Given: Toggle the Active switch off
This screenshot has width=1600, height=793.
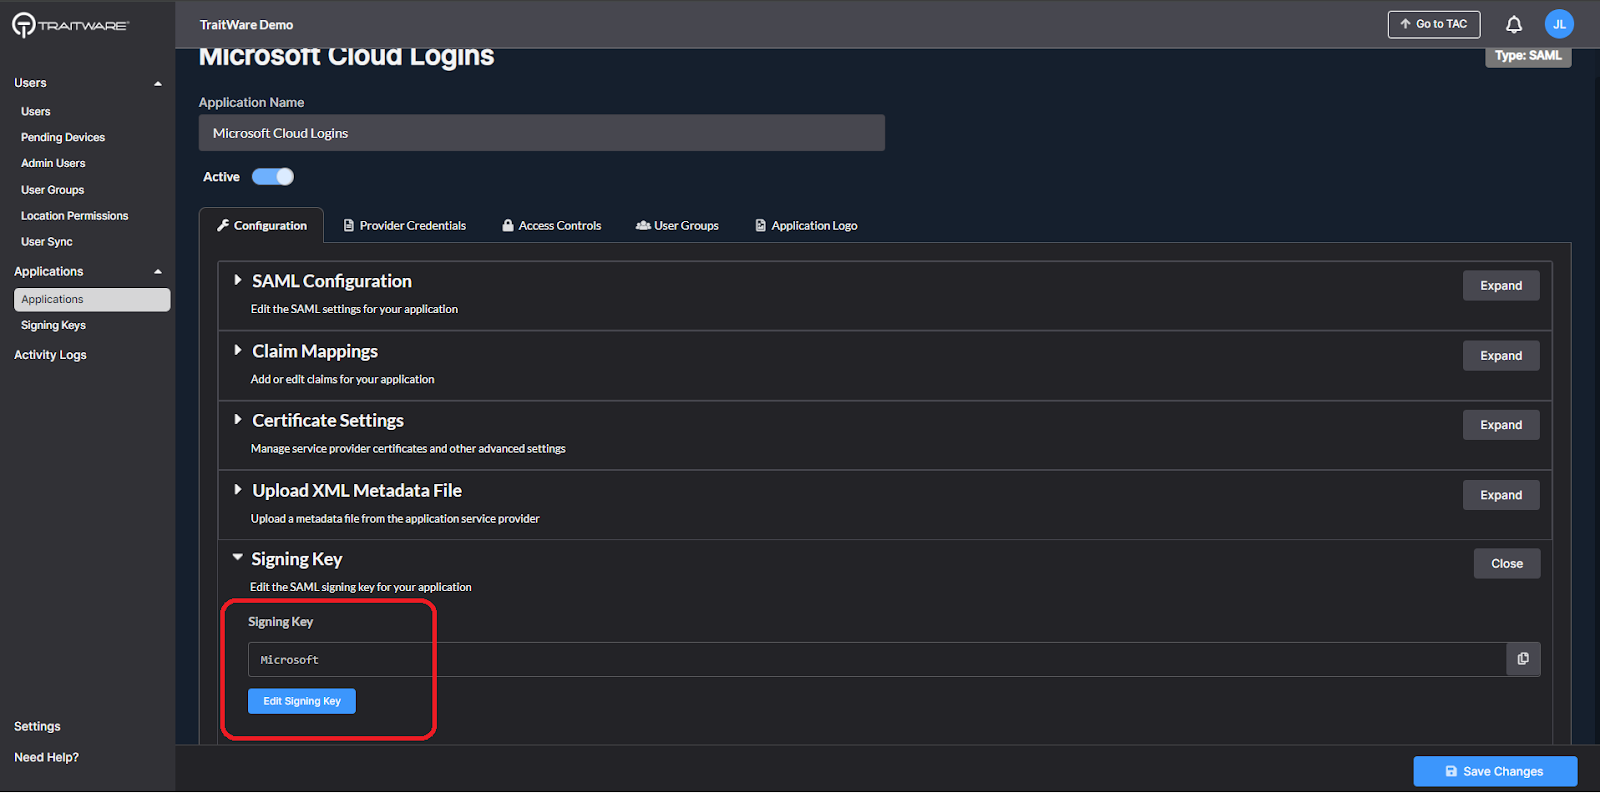Looking at the screenshot, I should tap(273, 177).
